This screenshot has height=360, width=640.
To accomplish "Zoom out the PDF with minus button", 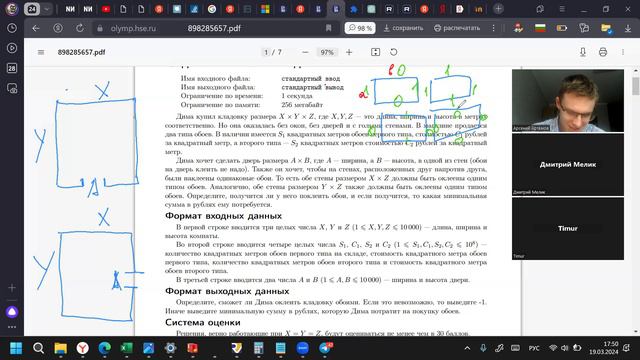I will click(305, 52).
